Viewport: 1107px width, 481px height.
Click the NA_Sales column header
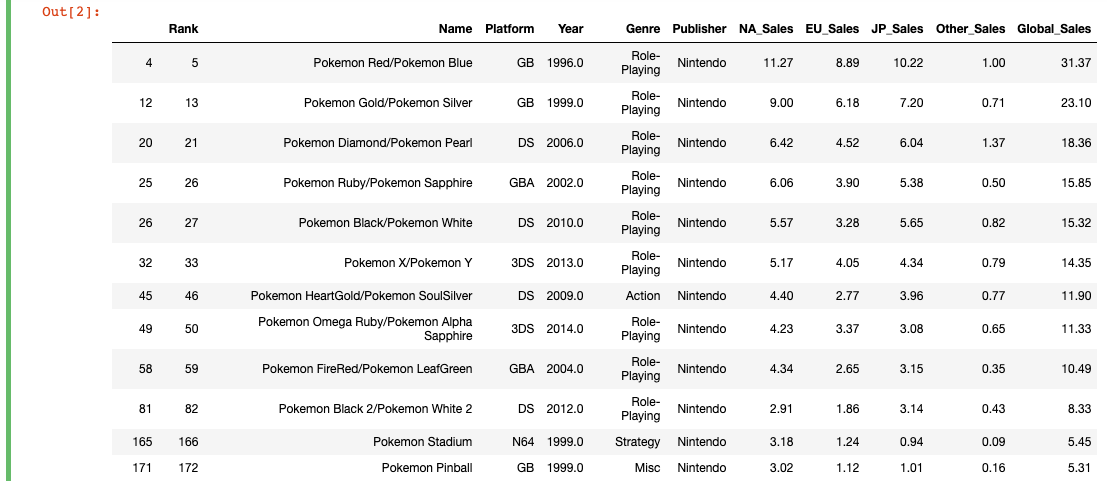click(766, 29)
